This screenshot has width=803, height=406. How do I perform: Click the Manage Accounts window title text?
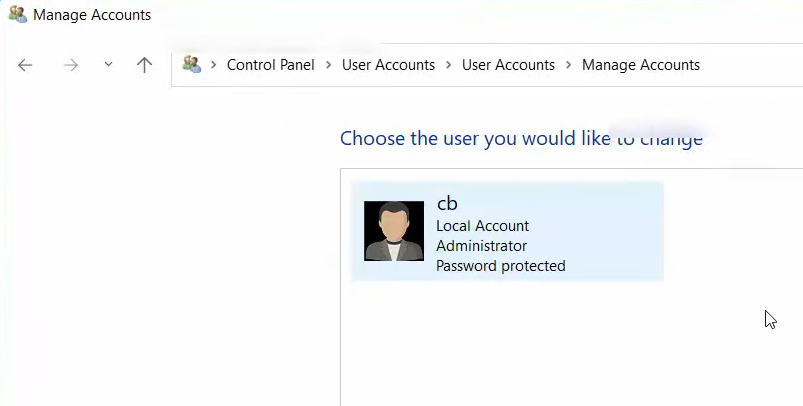92,15
